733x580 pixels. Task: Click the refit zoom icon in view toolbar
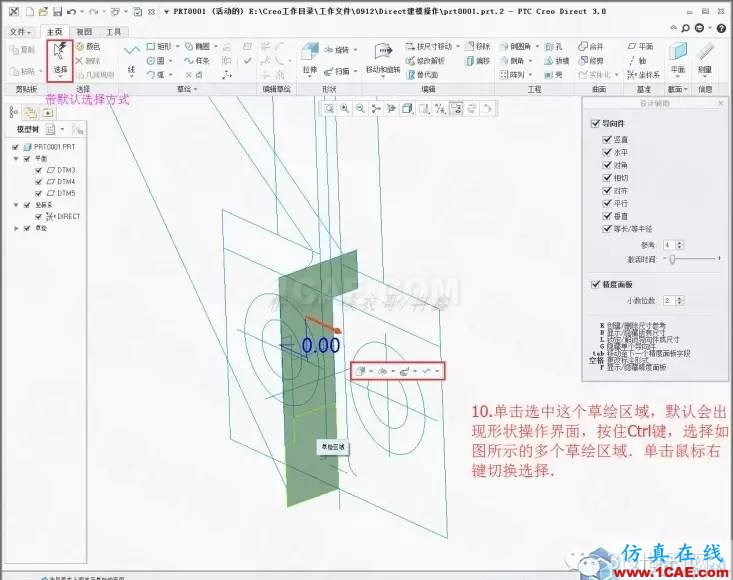point(329,108)
